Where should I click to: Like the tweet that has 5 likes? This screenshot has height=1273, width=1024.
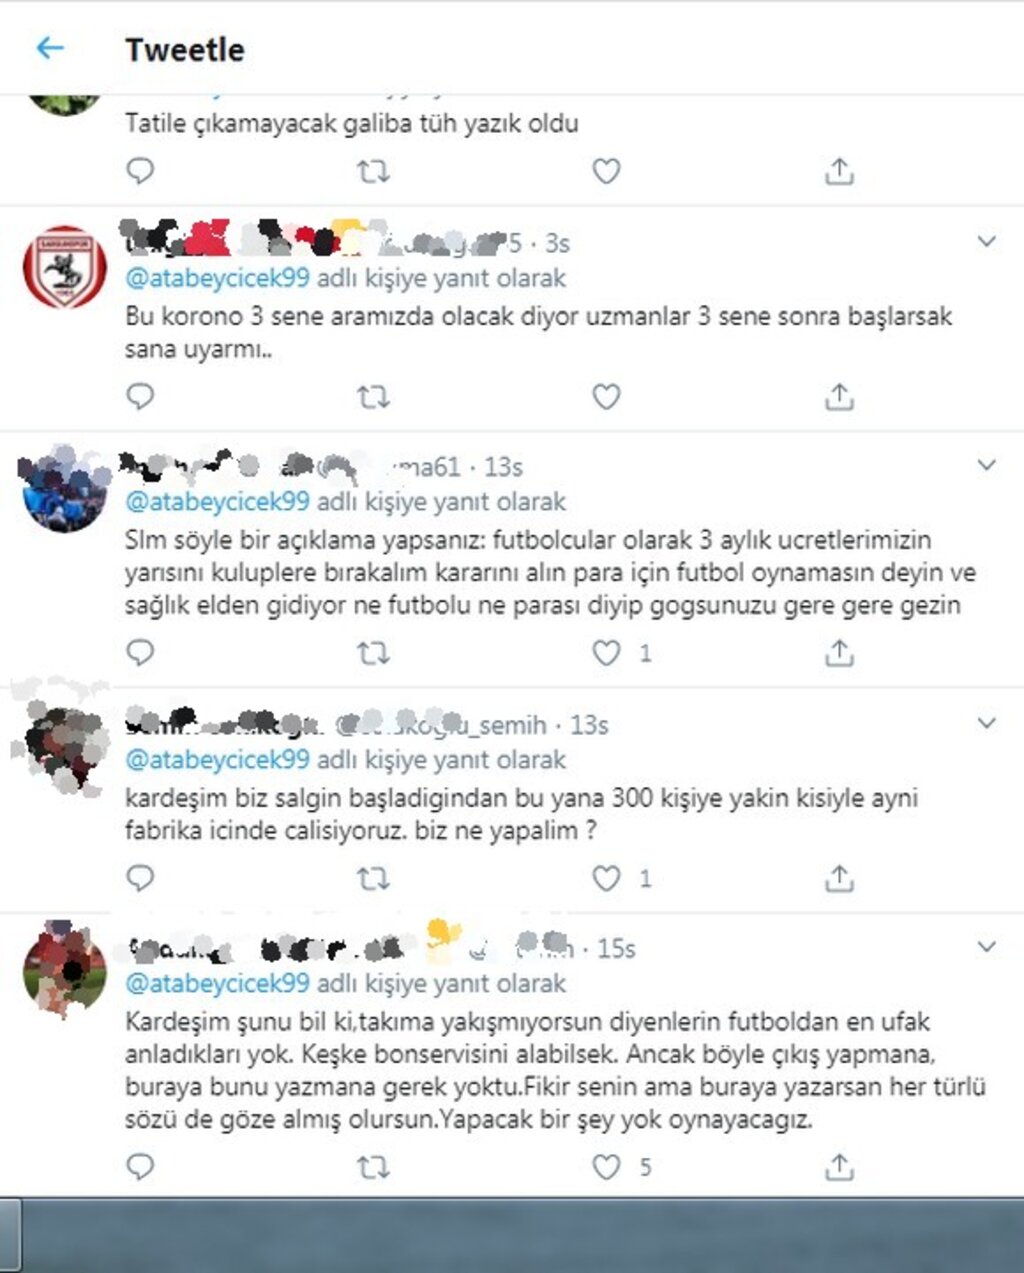(606, 1167)
